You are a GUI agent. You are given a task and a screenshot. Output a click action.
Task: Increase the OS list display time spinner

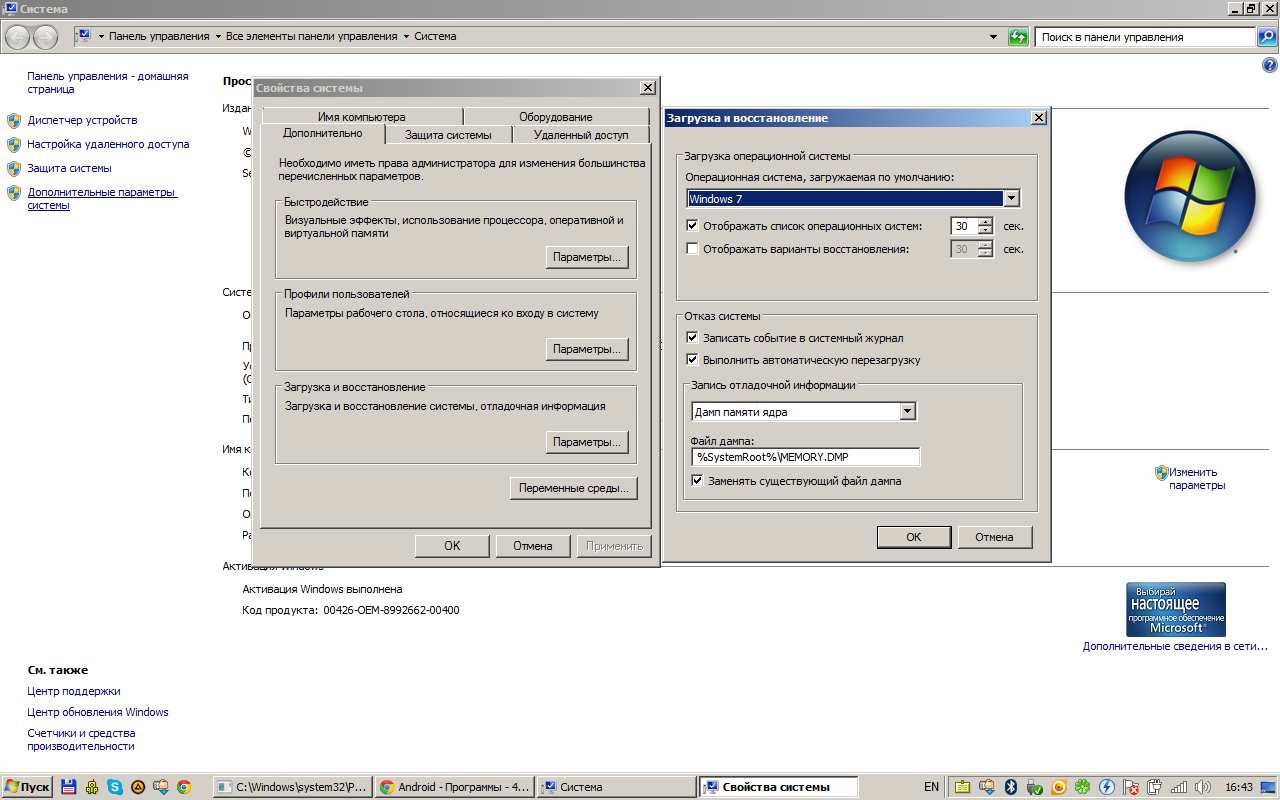pyautogui.click(x=986, y=222)
